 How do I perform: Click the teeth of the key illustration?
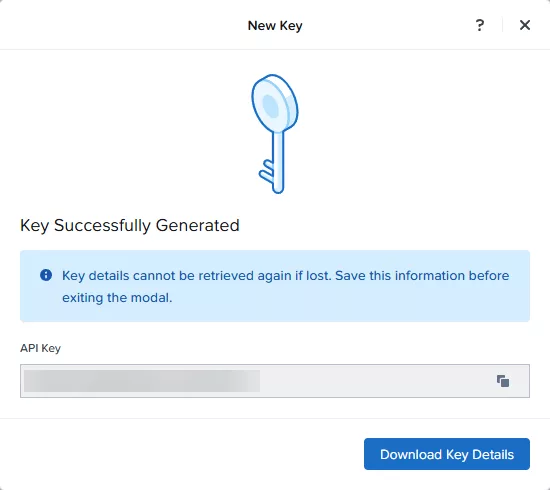266,171
